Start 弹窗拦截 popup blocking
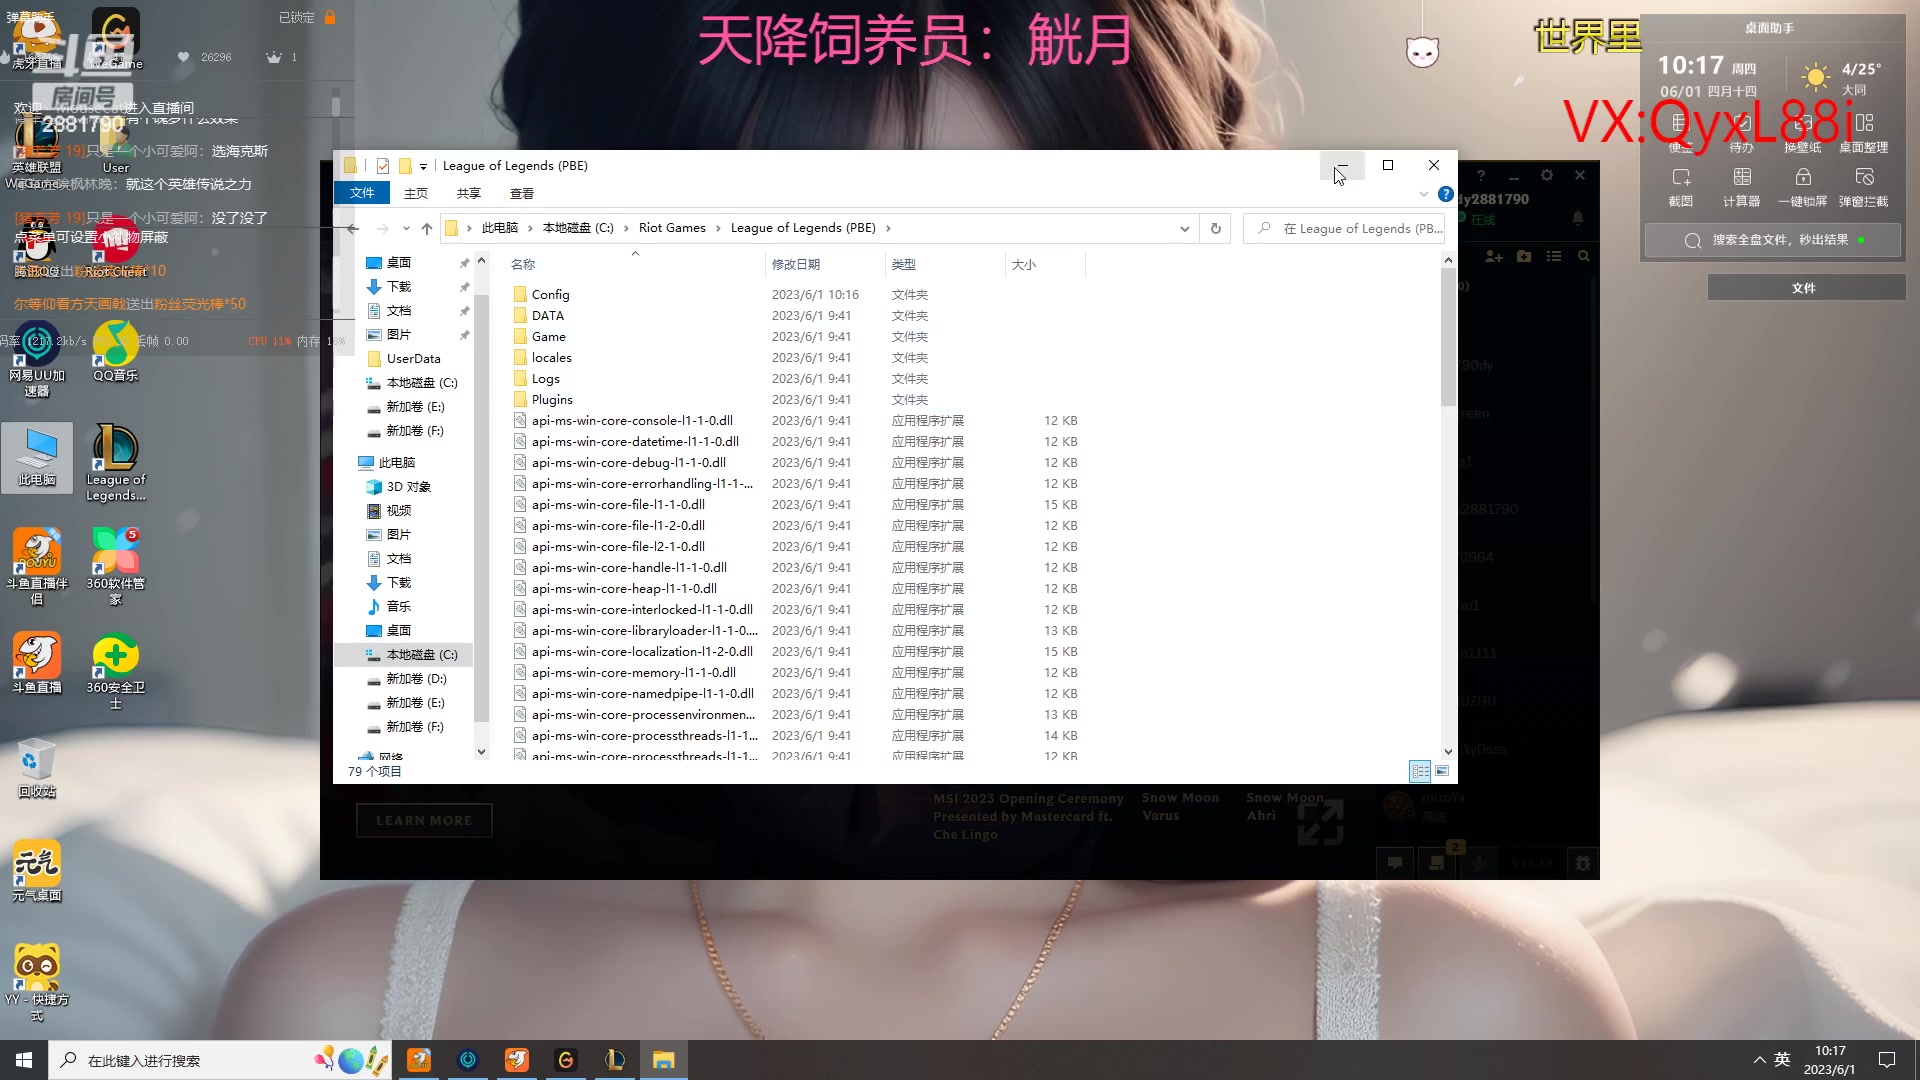Viewport: 1920px width, 1080px height. click(x=1864, y=186)
